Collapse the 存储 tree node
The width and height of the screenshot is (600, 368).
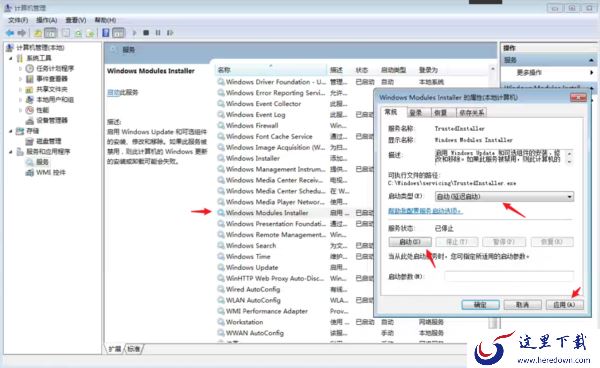[x=11, y=131]
